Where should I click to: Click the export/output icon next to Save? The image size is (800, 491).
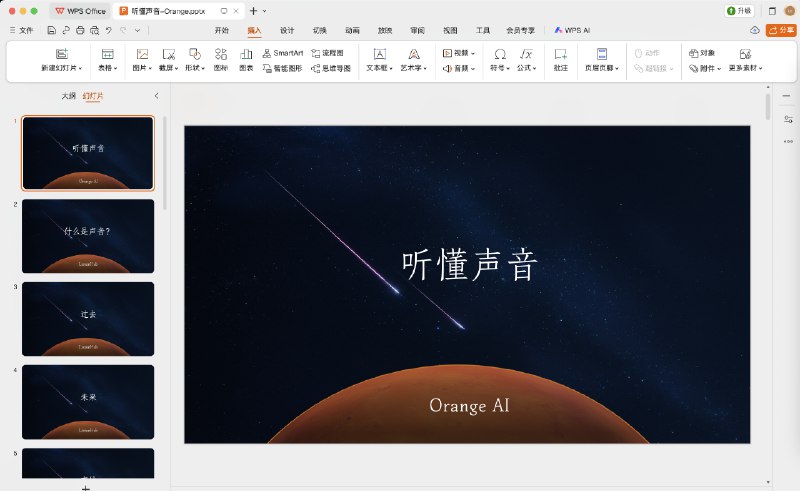[66, 31]
